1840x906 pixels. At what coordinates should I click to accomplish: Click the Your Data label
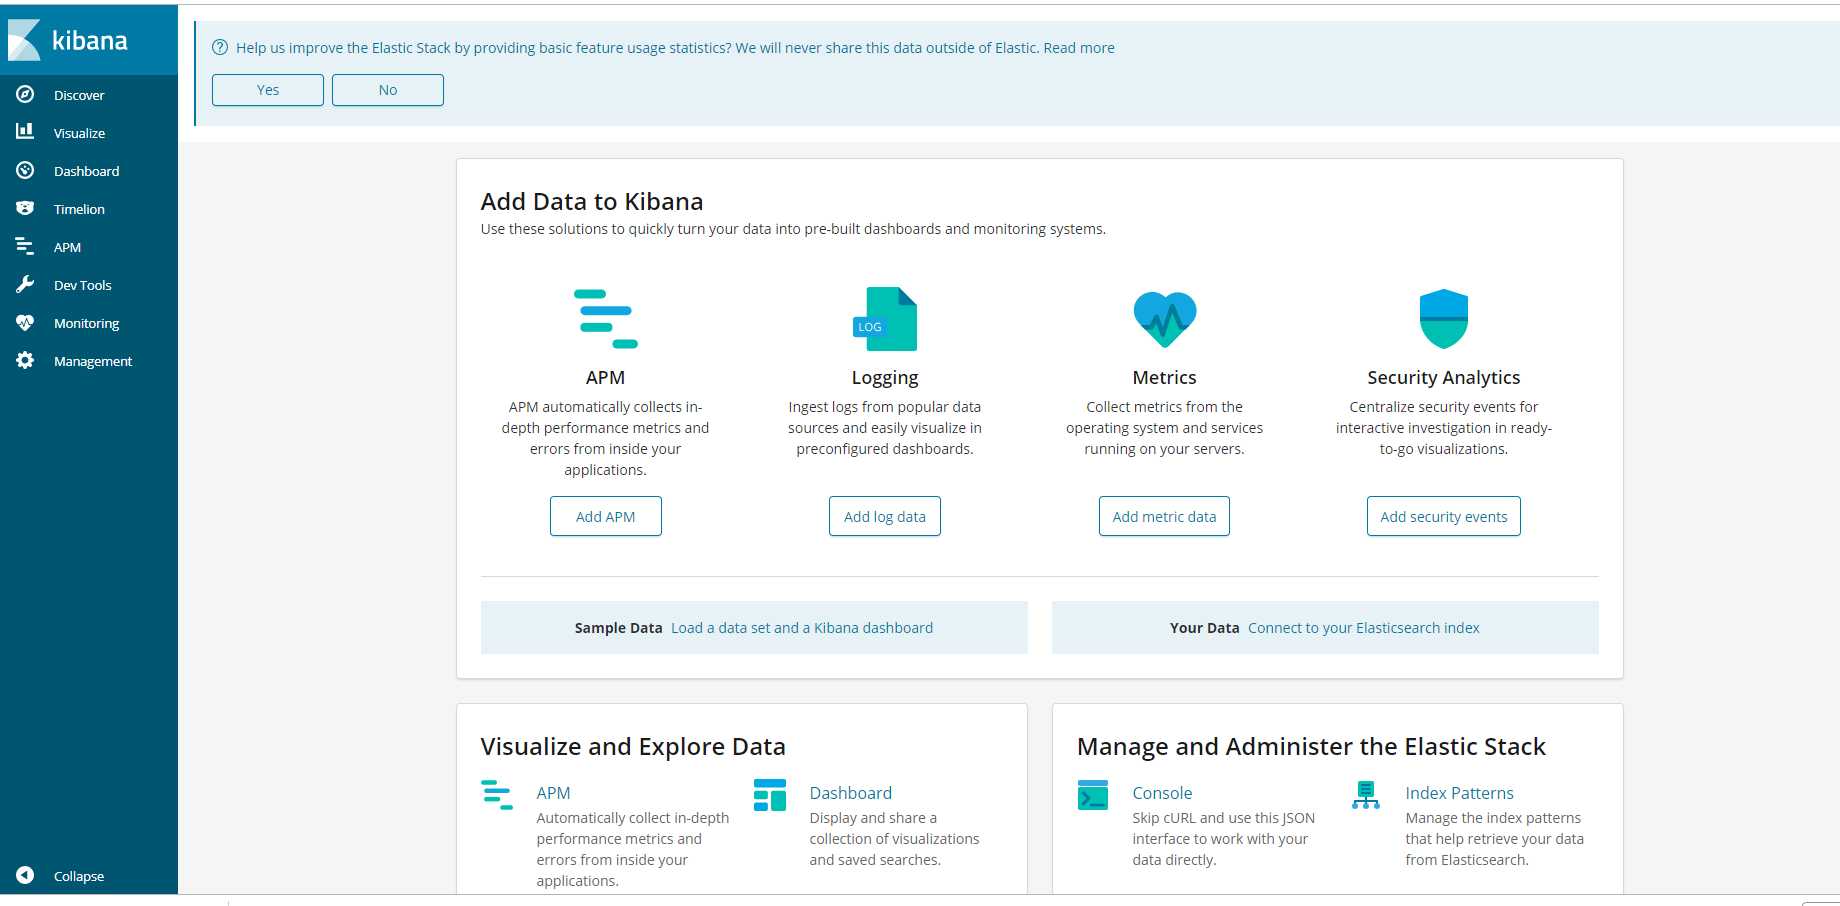point(1204,628)
